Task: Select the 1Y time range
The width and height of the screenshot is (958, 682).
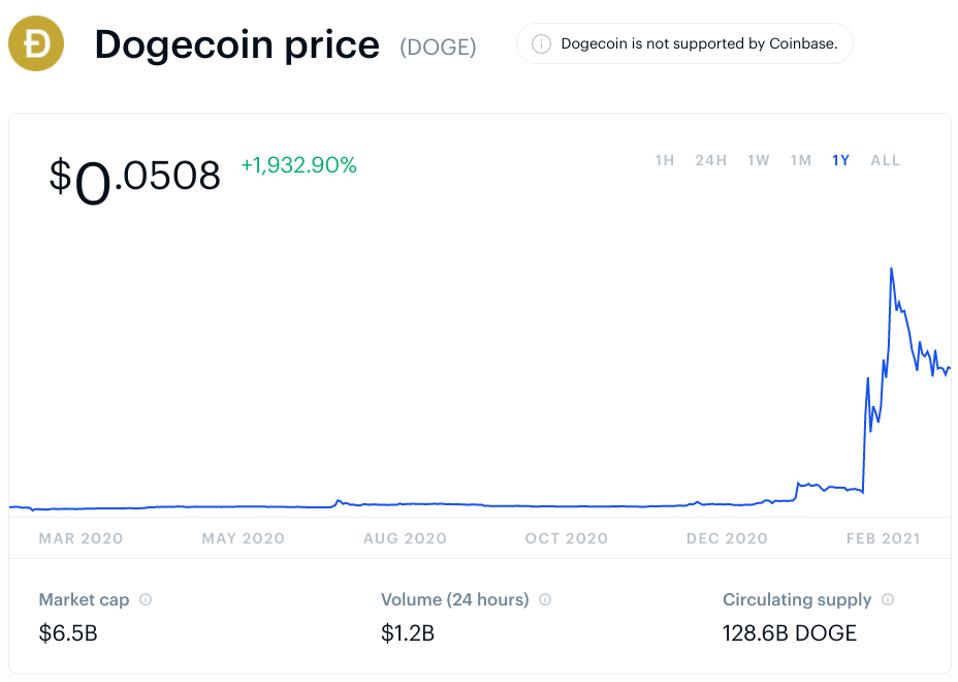Action: (x=841, y=160)
